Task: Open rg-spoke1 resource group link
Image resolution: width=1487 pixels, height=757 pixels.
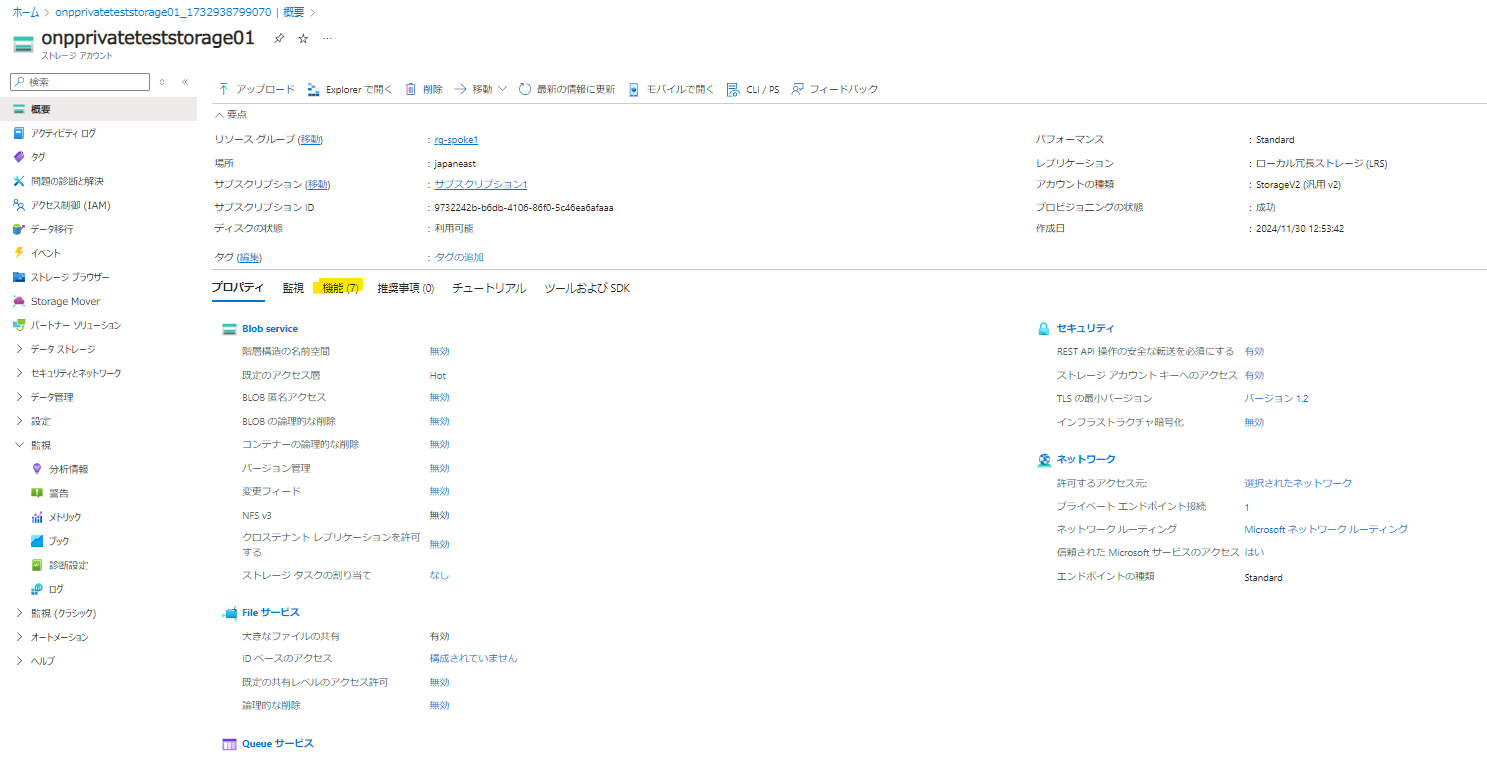Action: (456, 140)
